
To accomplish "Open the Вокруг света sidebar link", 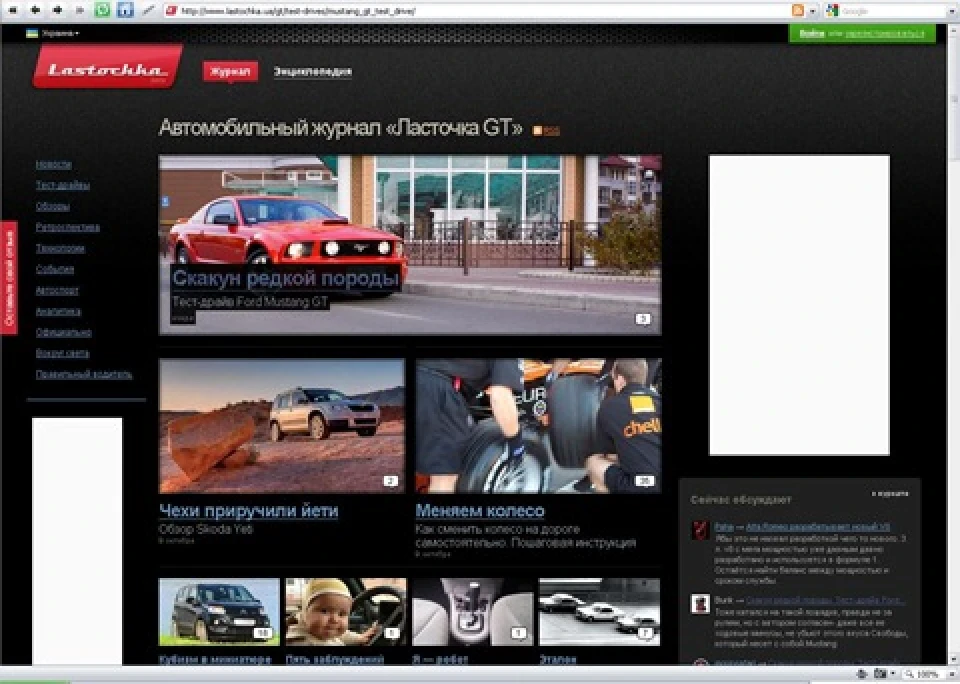I will coord(62,353).
